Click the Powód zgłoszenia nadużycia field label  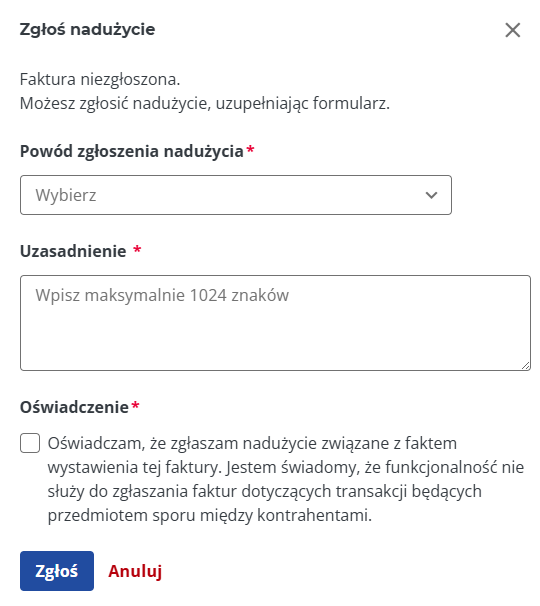coord(132,151)
